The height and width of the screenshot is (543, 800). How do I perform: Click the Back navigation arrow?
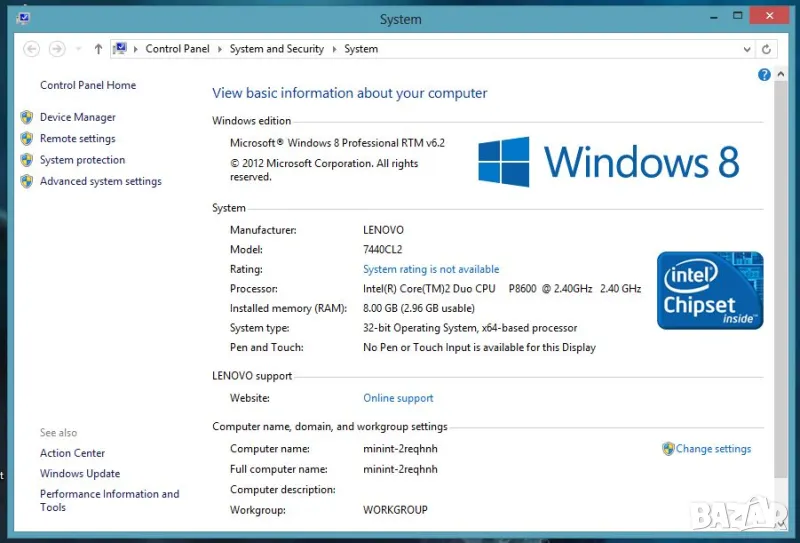tap(31, 49)
